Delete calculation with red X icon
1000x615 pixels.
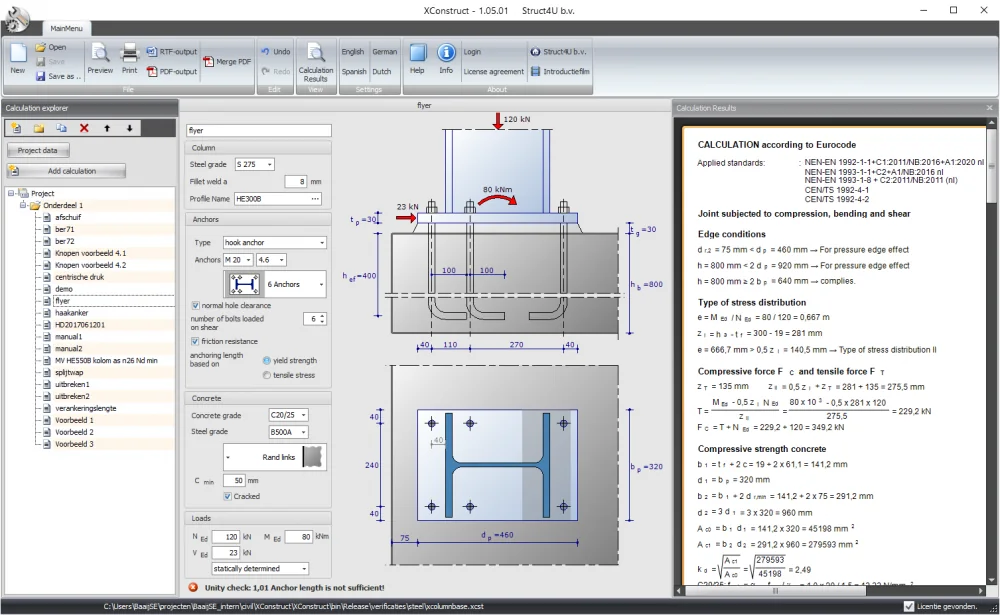pos(84,128)
